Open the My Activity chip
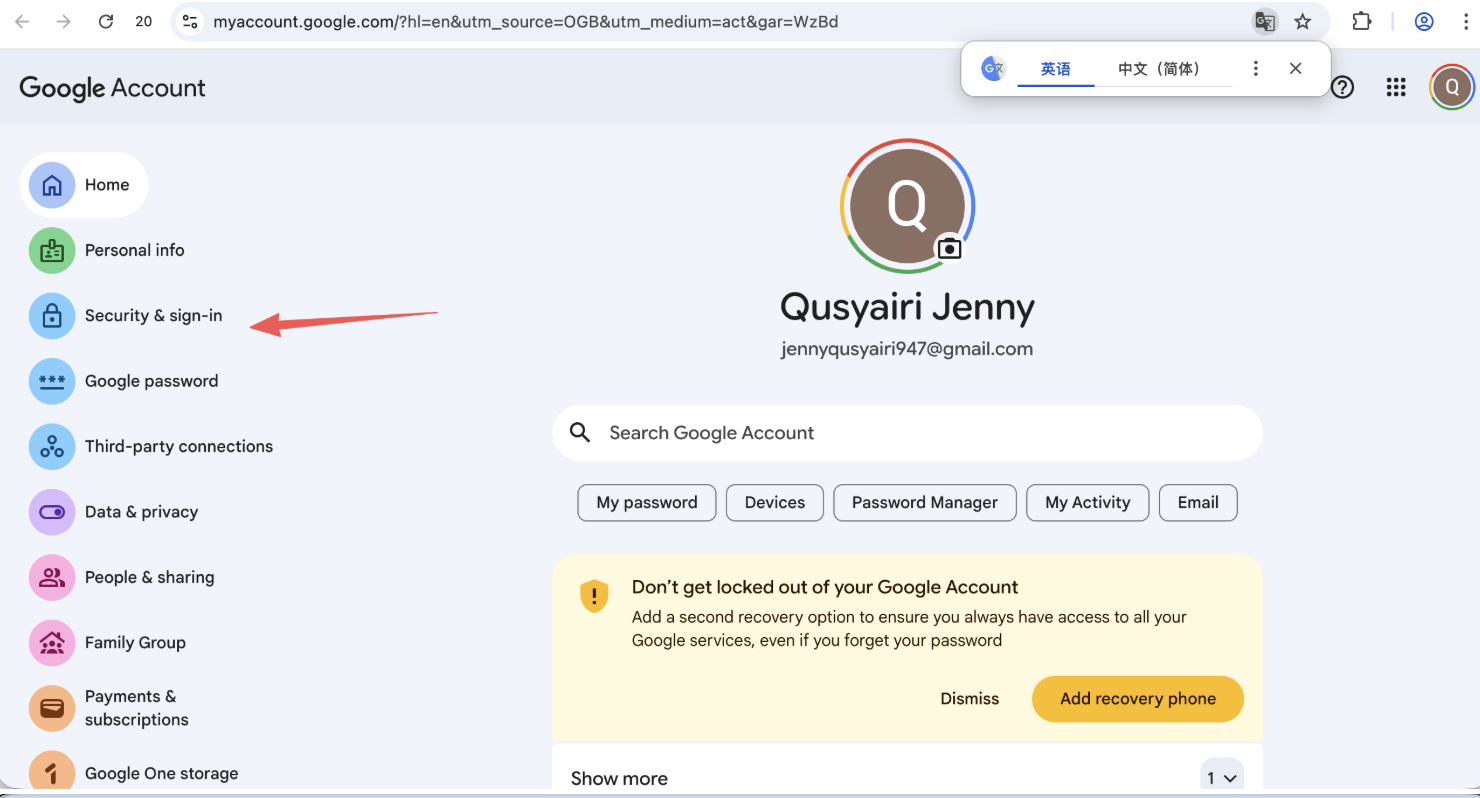 (1088, 503)
